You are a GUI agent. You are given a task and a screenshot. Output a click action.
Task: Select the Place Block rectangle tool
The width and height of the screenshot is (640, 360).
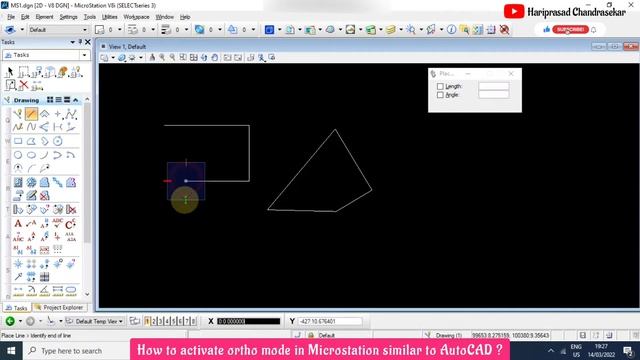pos(18,141)
